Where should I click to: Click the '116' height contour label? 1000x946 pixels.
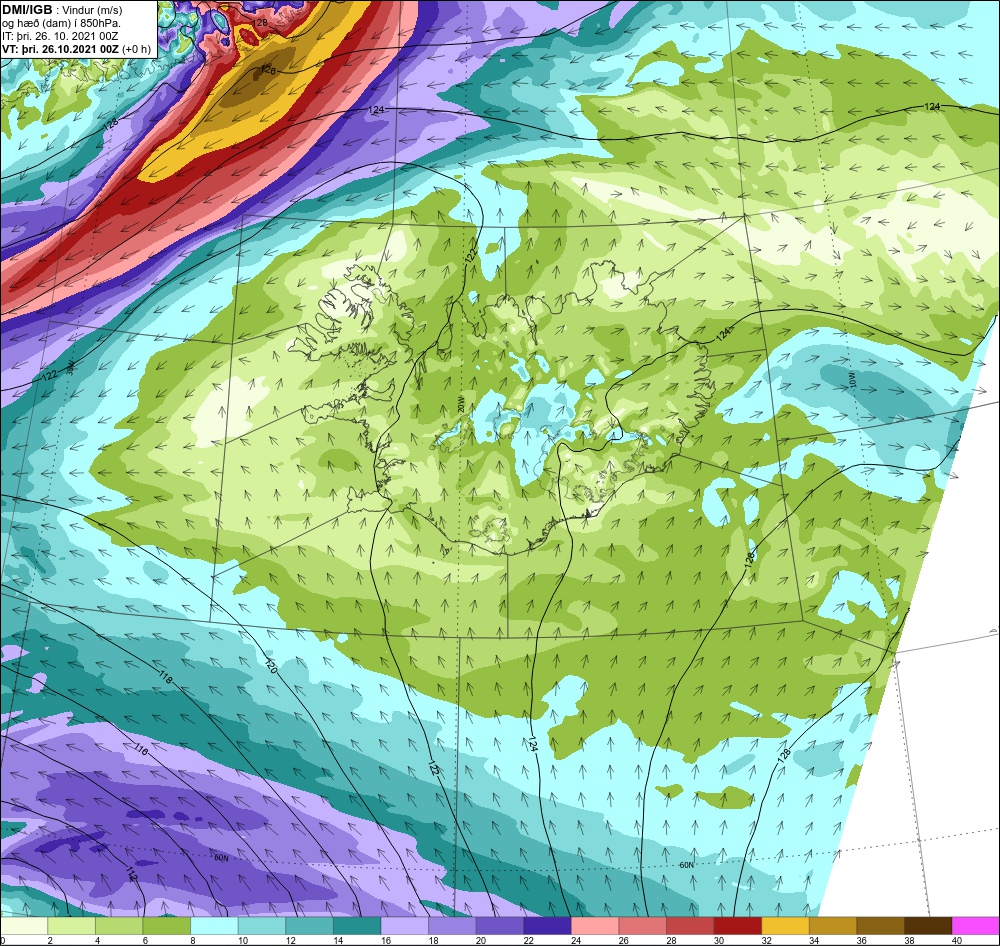coord(140,749)
